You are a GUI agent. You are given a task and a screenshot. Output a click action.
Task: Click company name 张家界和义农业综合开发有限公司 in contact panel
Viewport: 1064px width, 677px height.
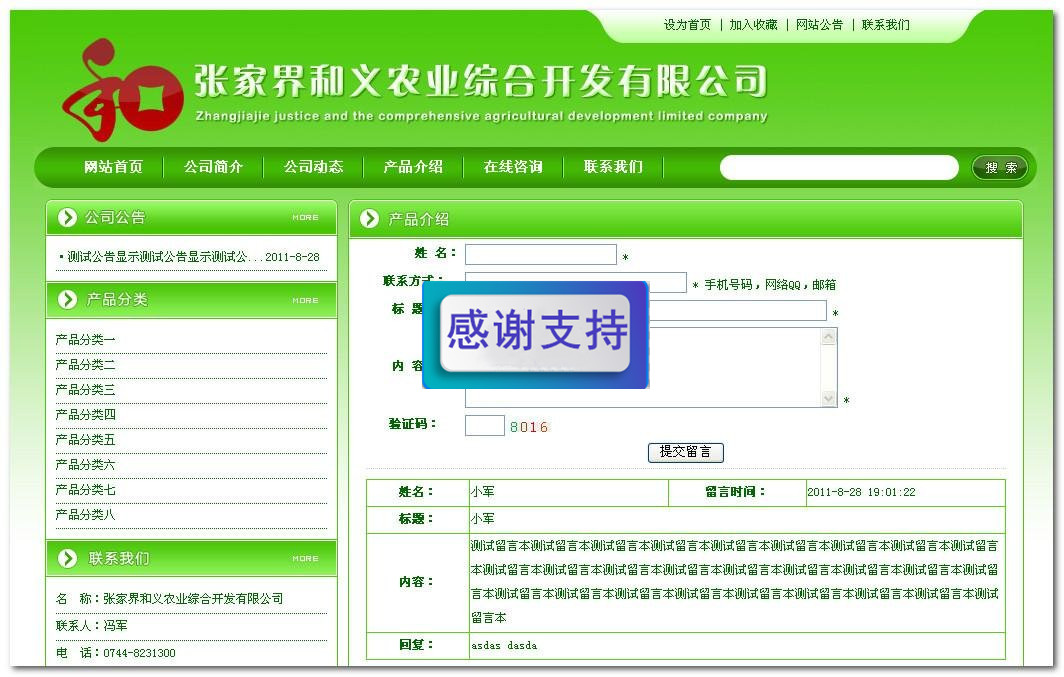click(x=193, y=599)
